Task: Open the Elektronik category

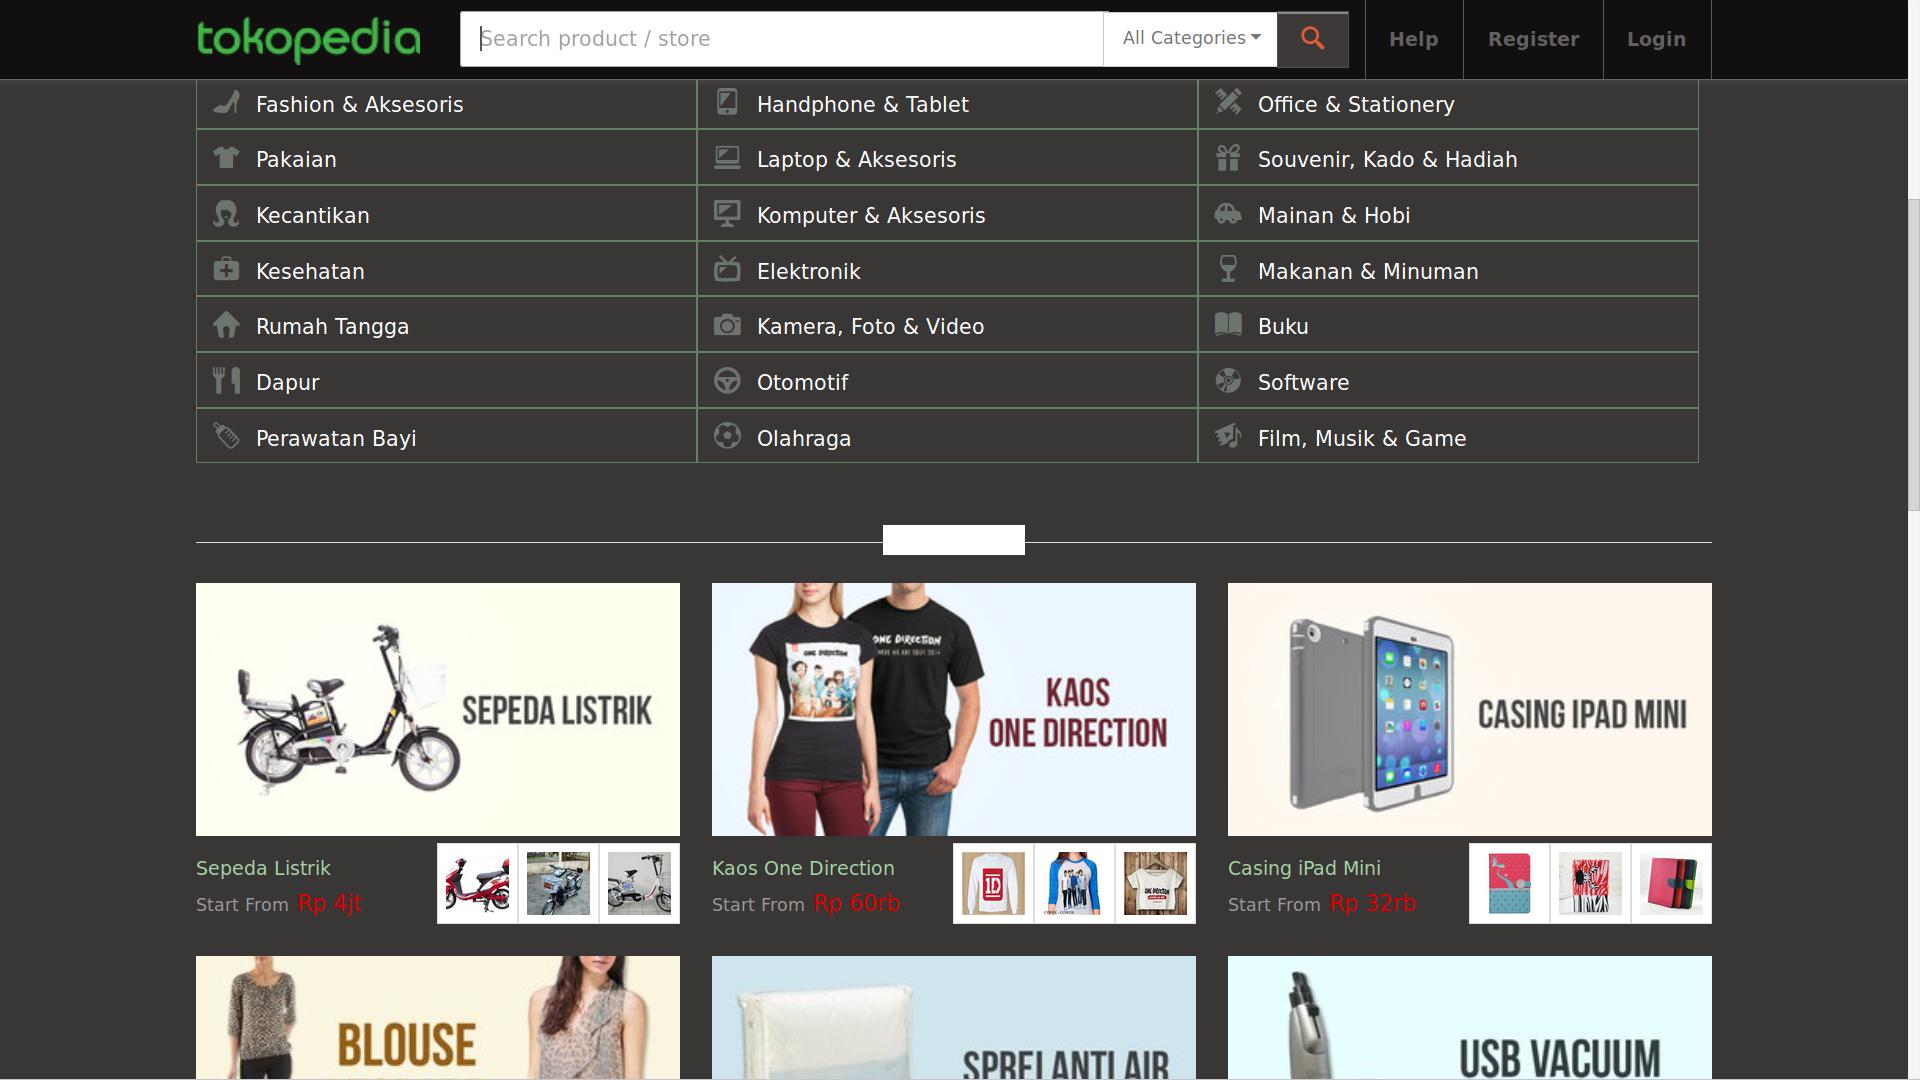Action: (x=947, y=271)
